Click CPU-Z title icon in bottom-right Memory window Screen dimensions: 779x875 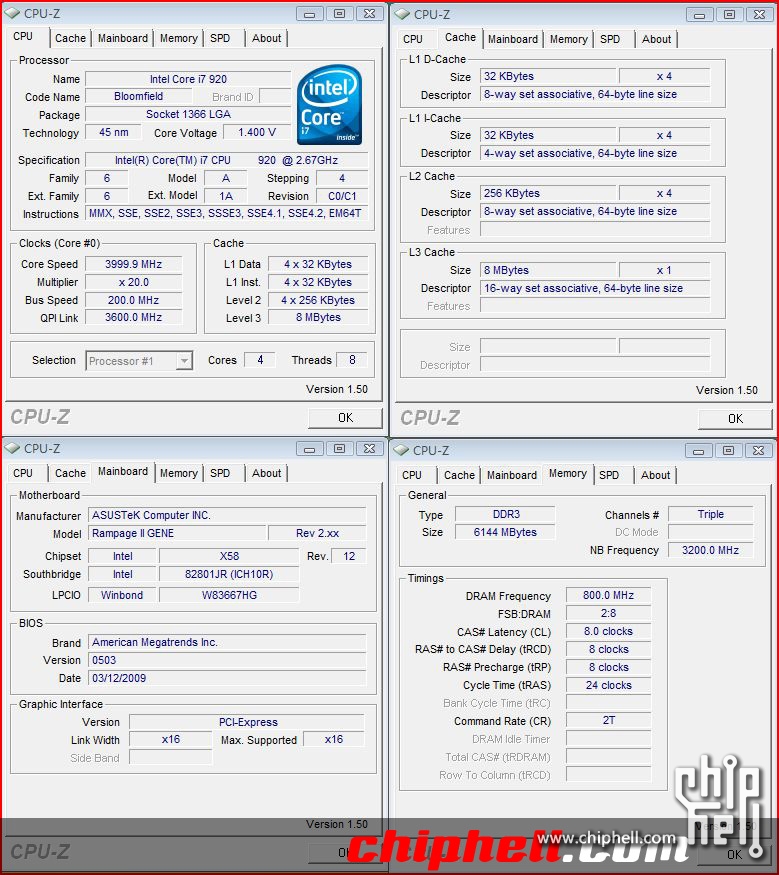402,450
